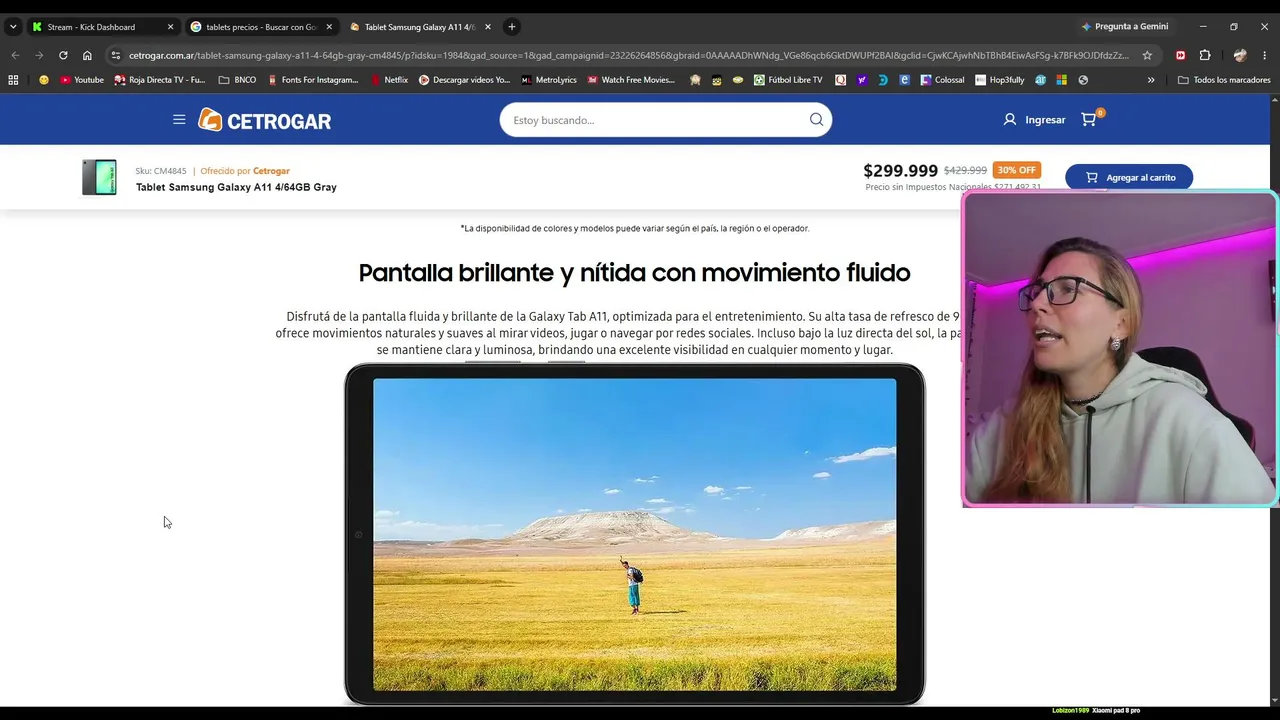Open the MetroLyrics bookmark
This screenshot has width=1280, height=720.
point(549,80)
